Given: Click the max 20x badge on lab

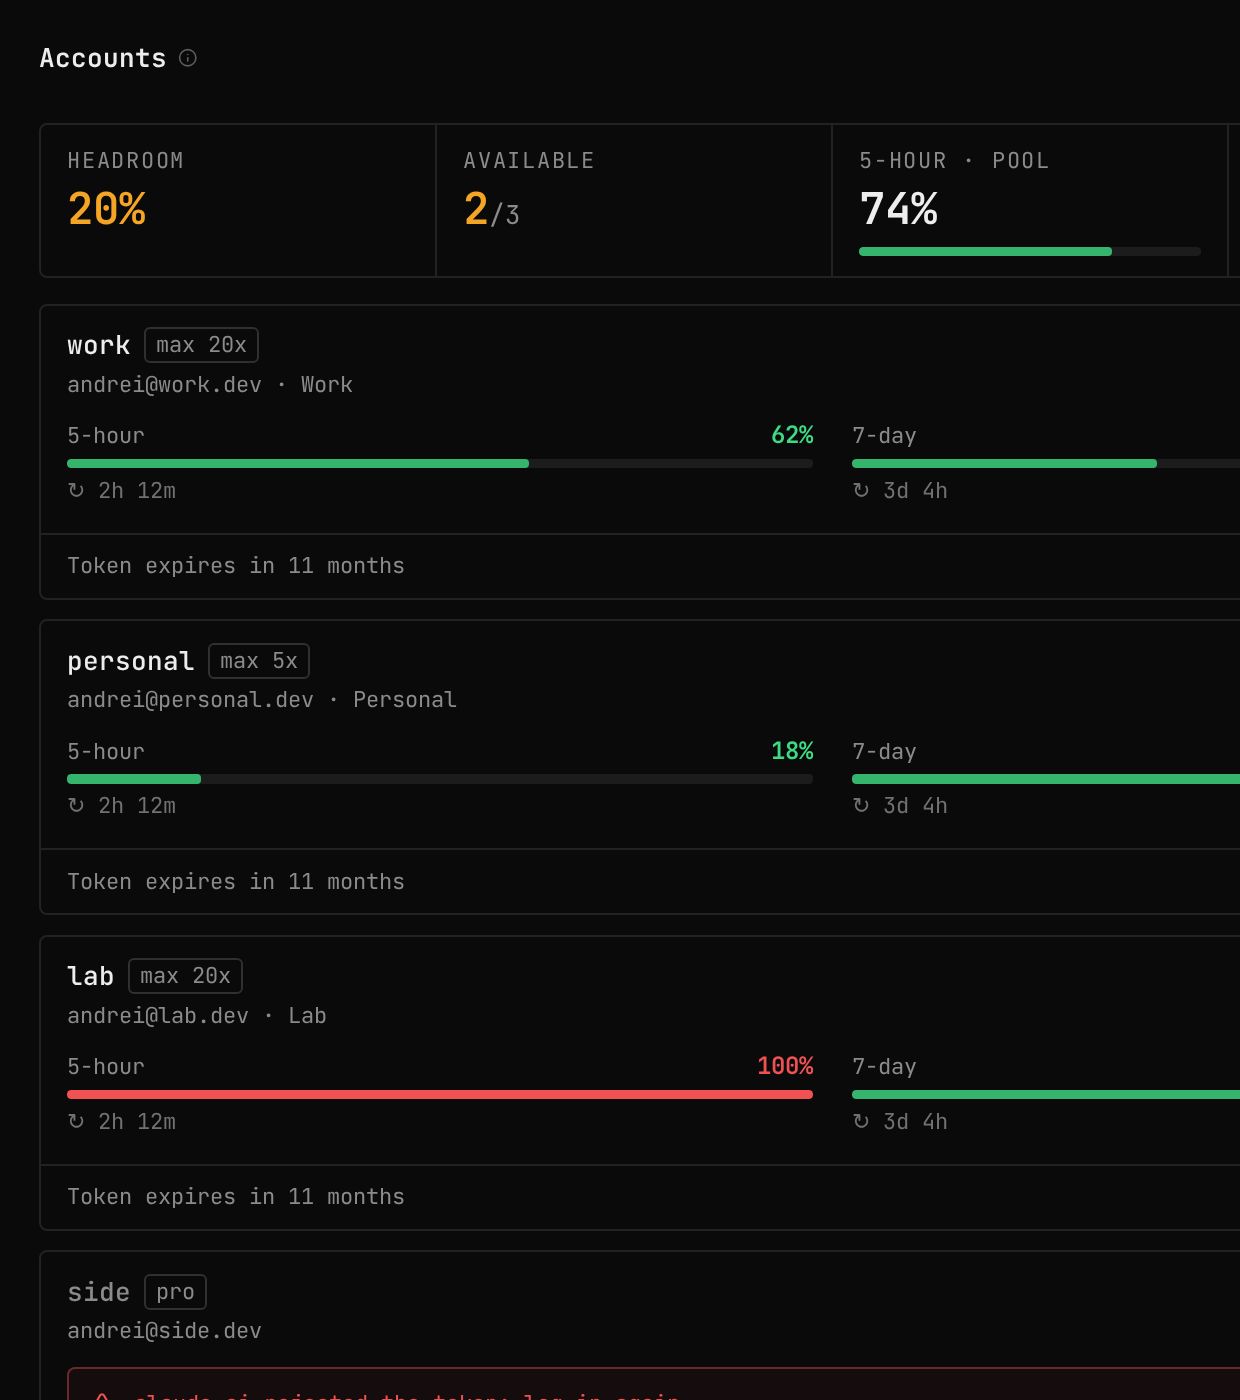Looking at the screenshot, I should click(x=185, y=976).
